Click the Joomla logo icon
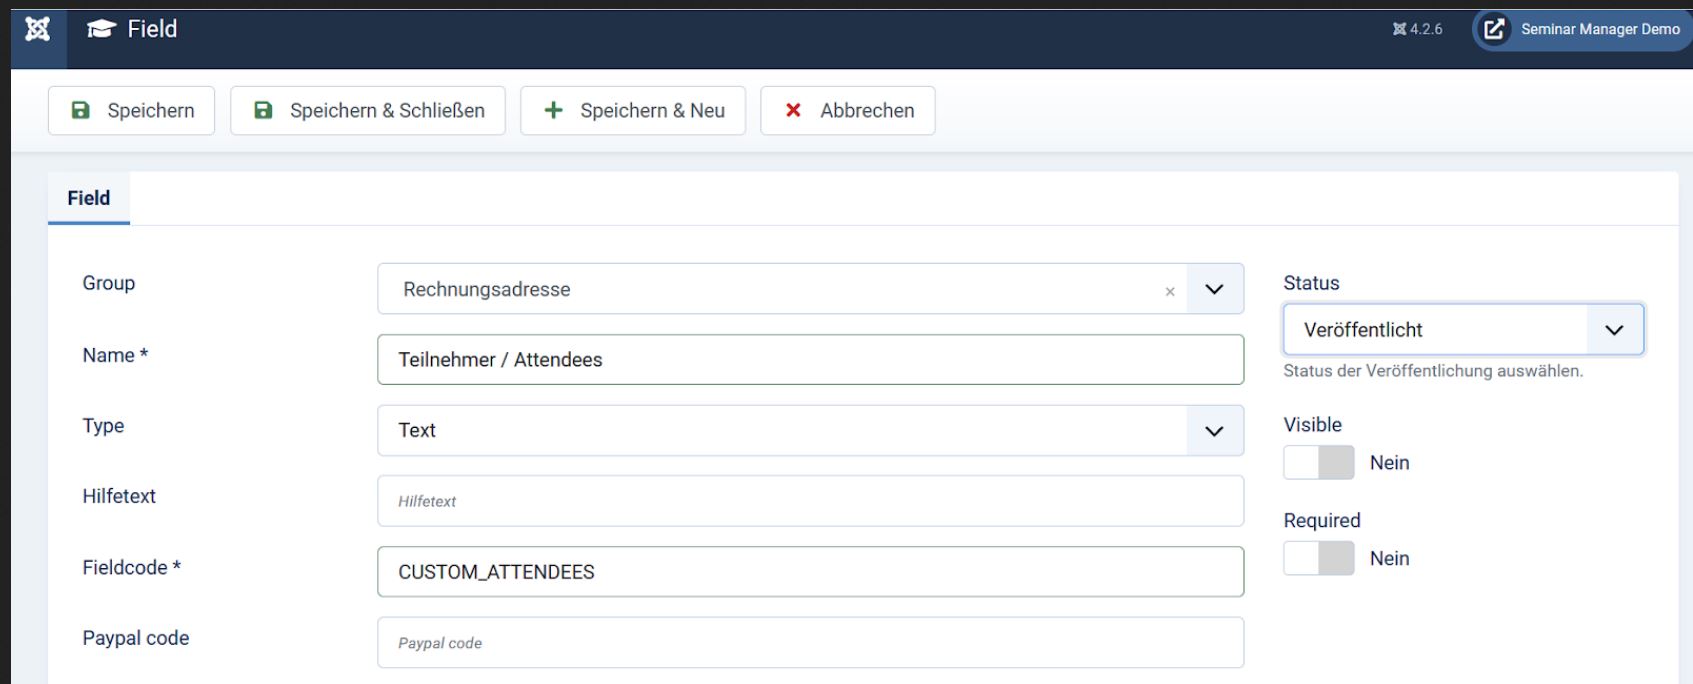Screen dimensions: 1693x684 click(x=37, y=29)
